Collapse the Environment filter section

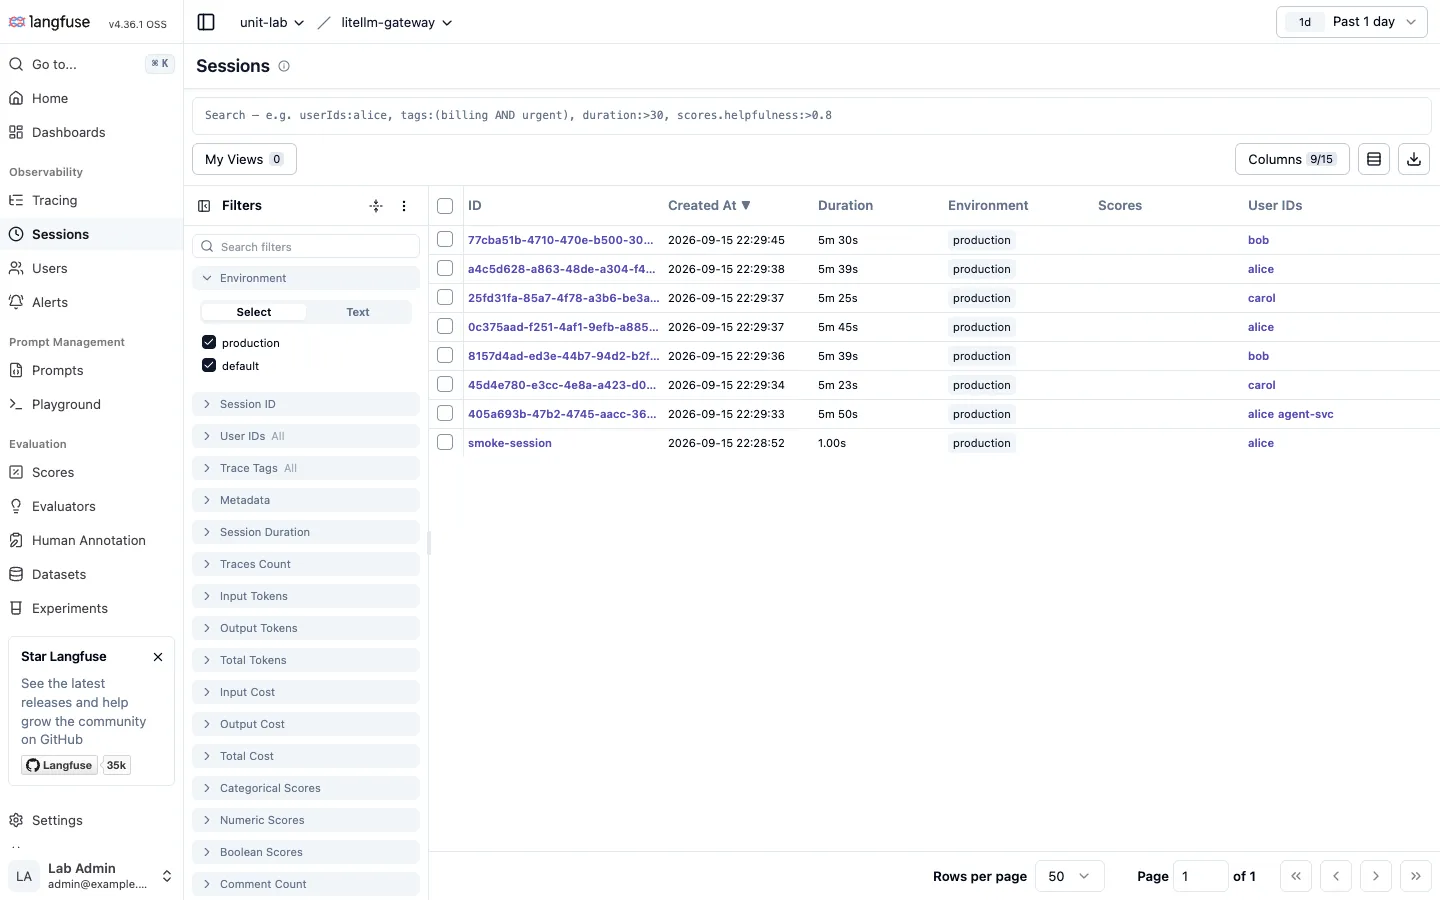coord(306,278)
